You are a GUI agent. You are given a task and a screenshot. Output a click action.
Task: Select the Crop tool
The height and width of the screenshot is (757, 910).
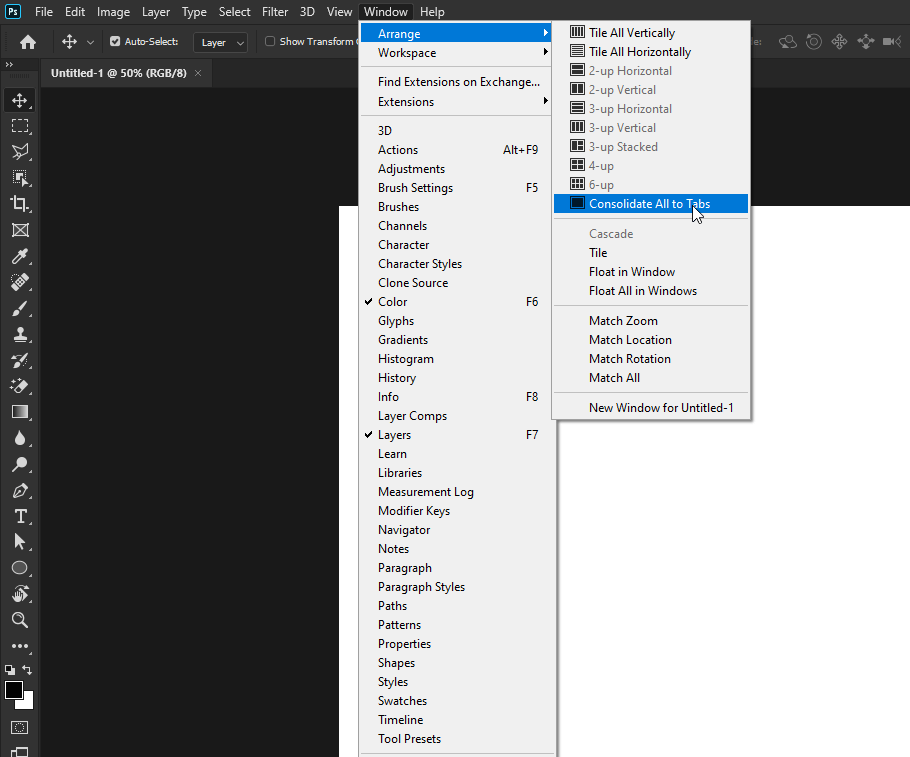click(20, 202)
